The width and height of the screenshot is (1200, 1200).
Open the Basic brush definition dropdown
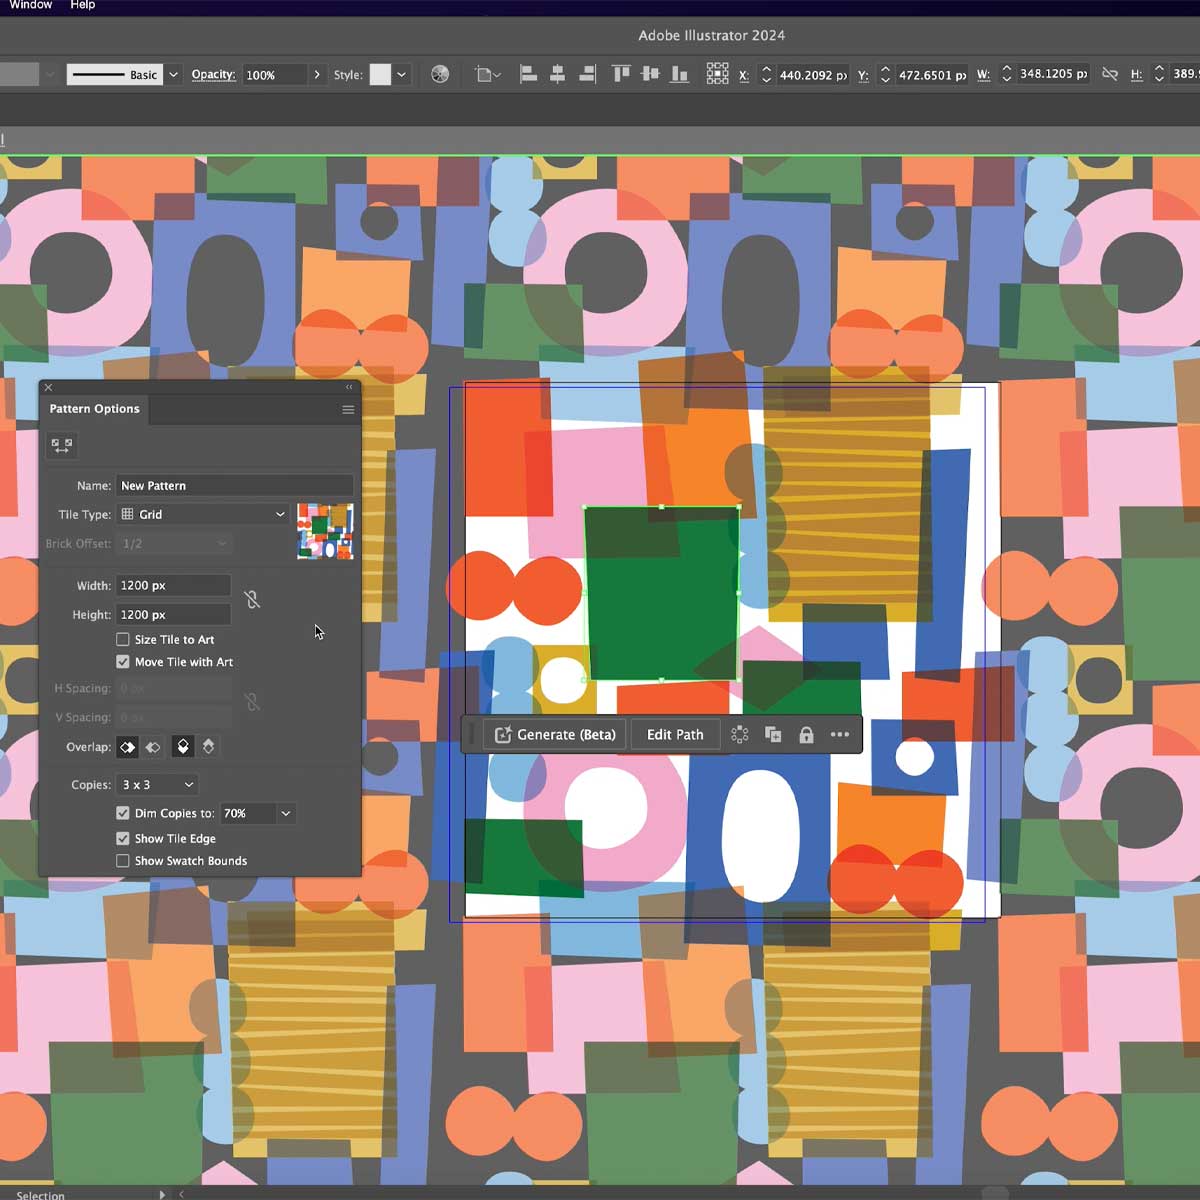(x=174, y=74)
